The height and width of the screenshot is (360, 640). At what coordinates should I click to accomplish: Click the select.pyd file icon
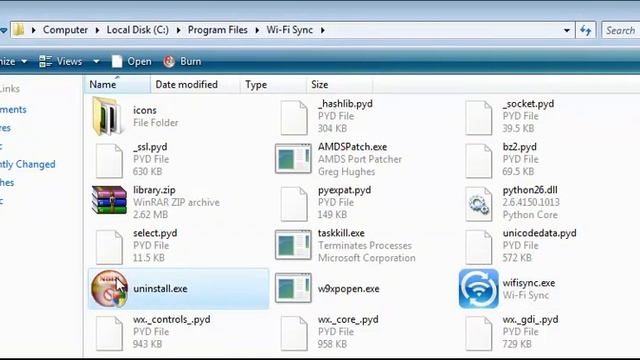[x=109, y=247]
